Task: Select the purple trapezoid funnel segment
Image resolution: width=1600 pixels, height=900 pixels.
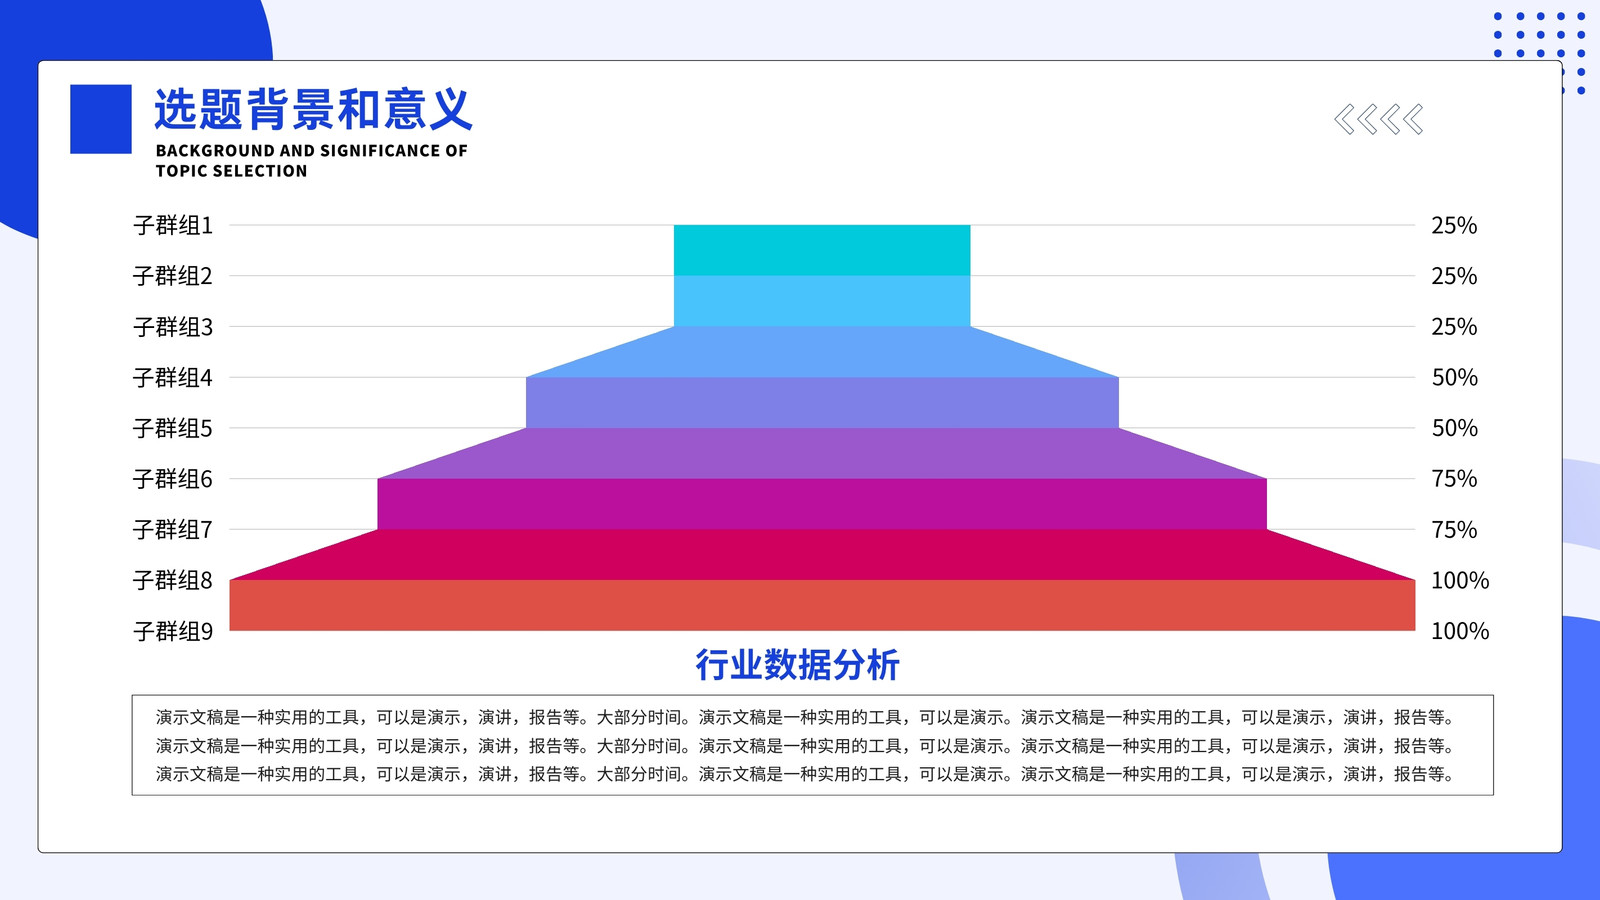Action: [x=822, y=454]
